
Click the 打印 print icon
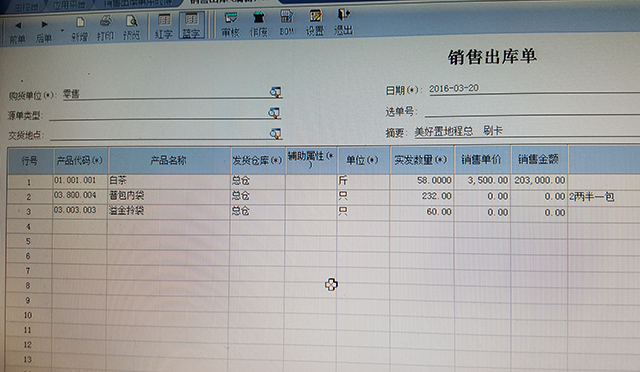[x=105, y=29]
